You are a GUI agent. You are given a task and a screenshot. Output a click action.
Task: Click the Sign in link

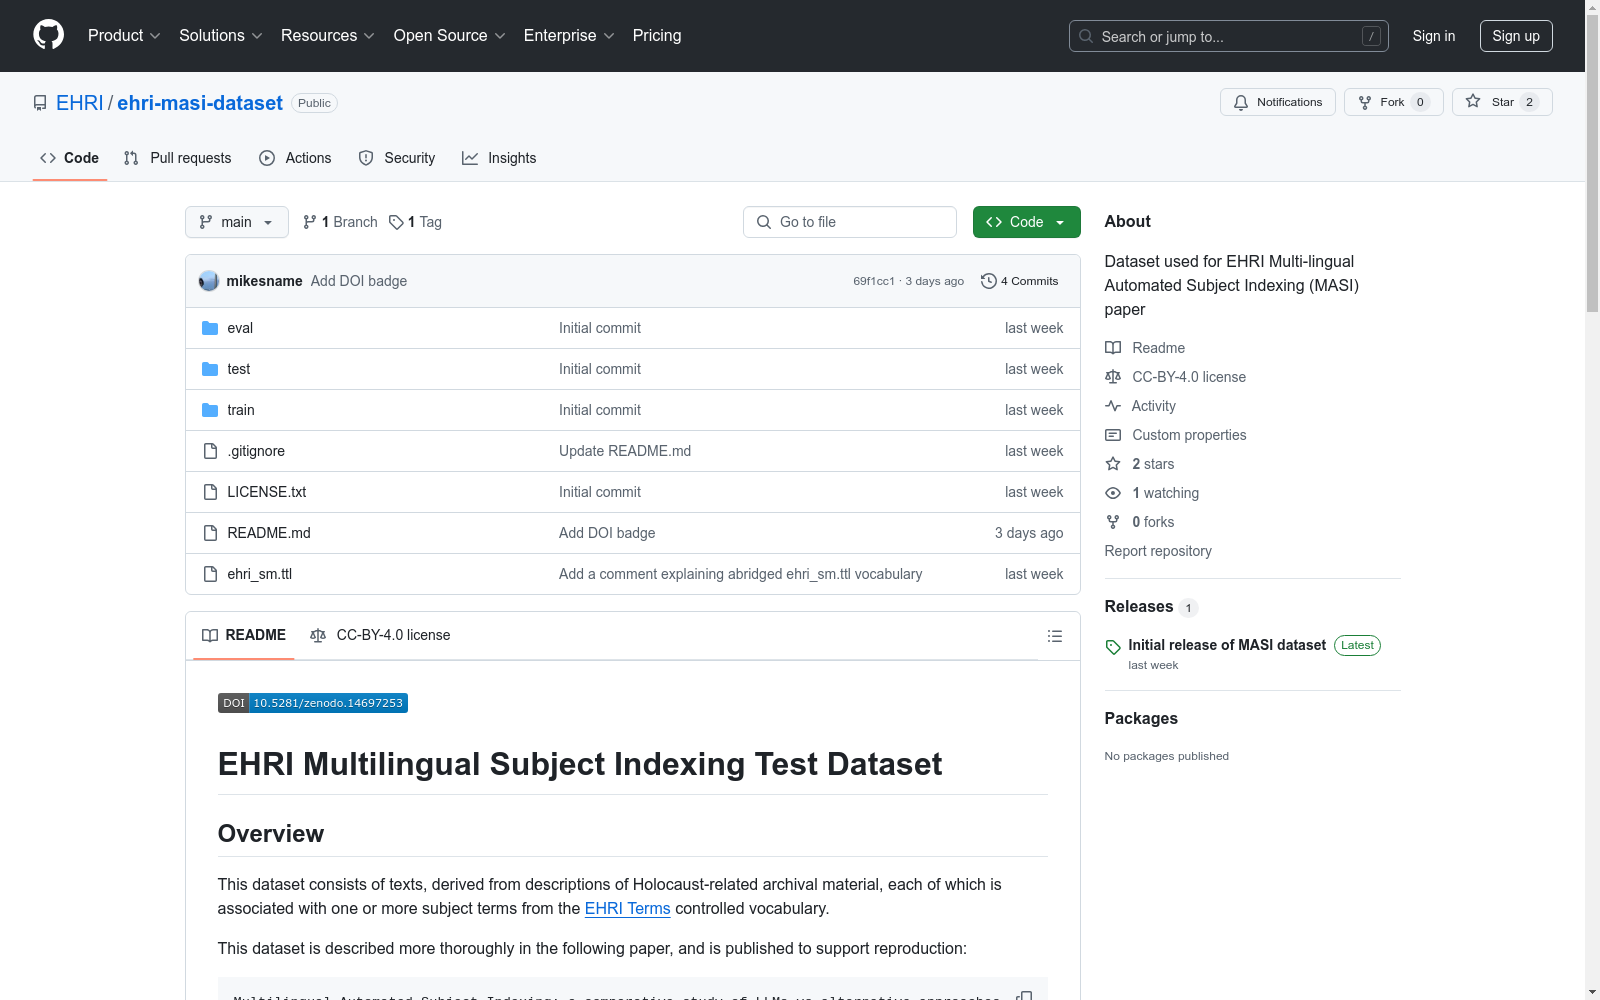[1434, 36]
